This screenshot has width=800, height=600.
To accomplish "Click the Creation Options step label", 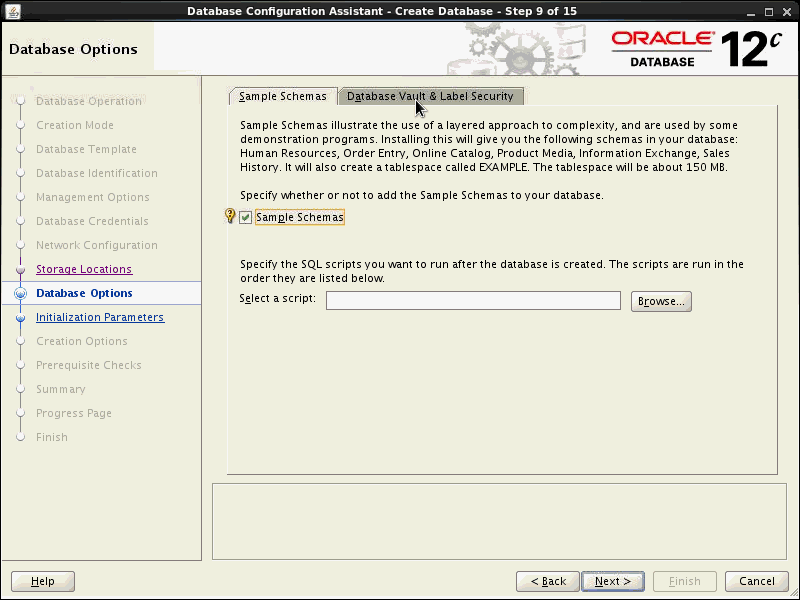I will [82, 341].
